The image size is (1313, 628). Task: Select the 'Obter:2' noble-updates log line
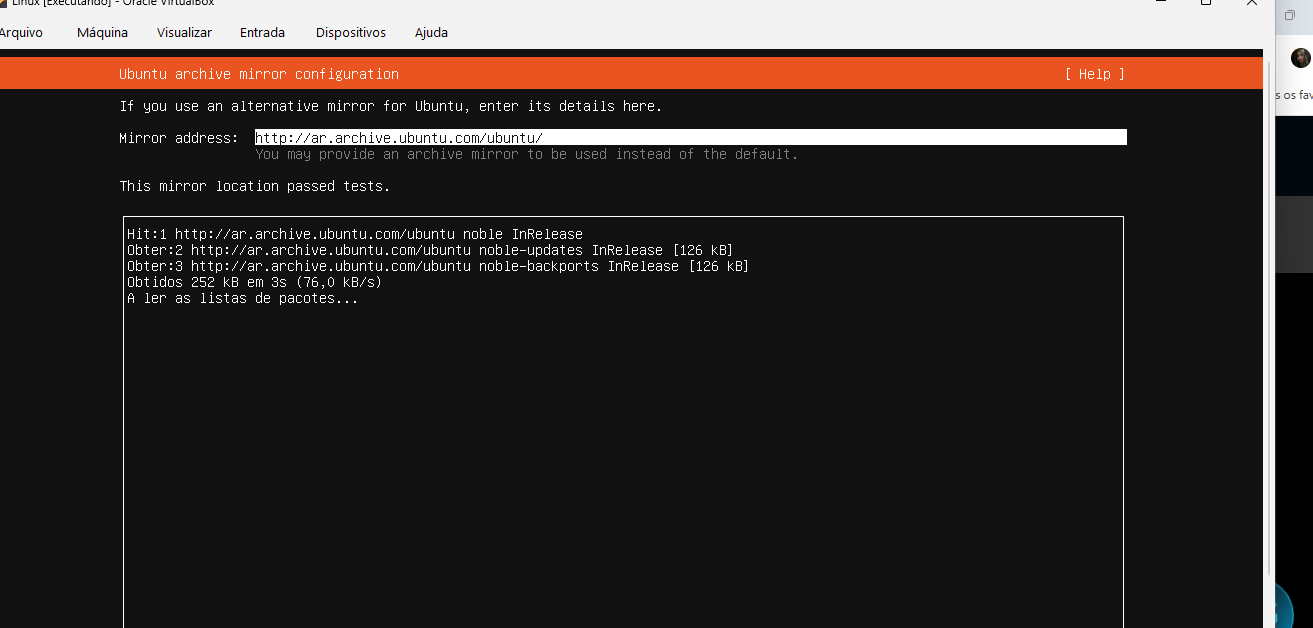(x=430, y=250)
